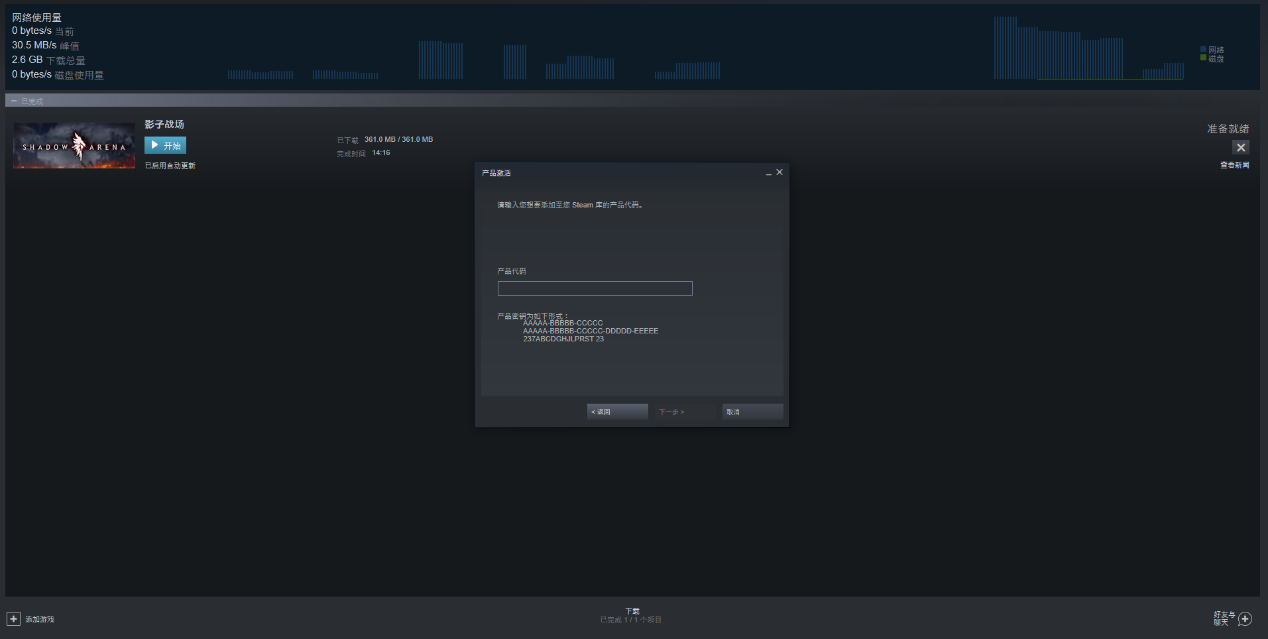Remove Shadow Arena from the download list

[1241, 147]
